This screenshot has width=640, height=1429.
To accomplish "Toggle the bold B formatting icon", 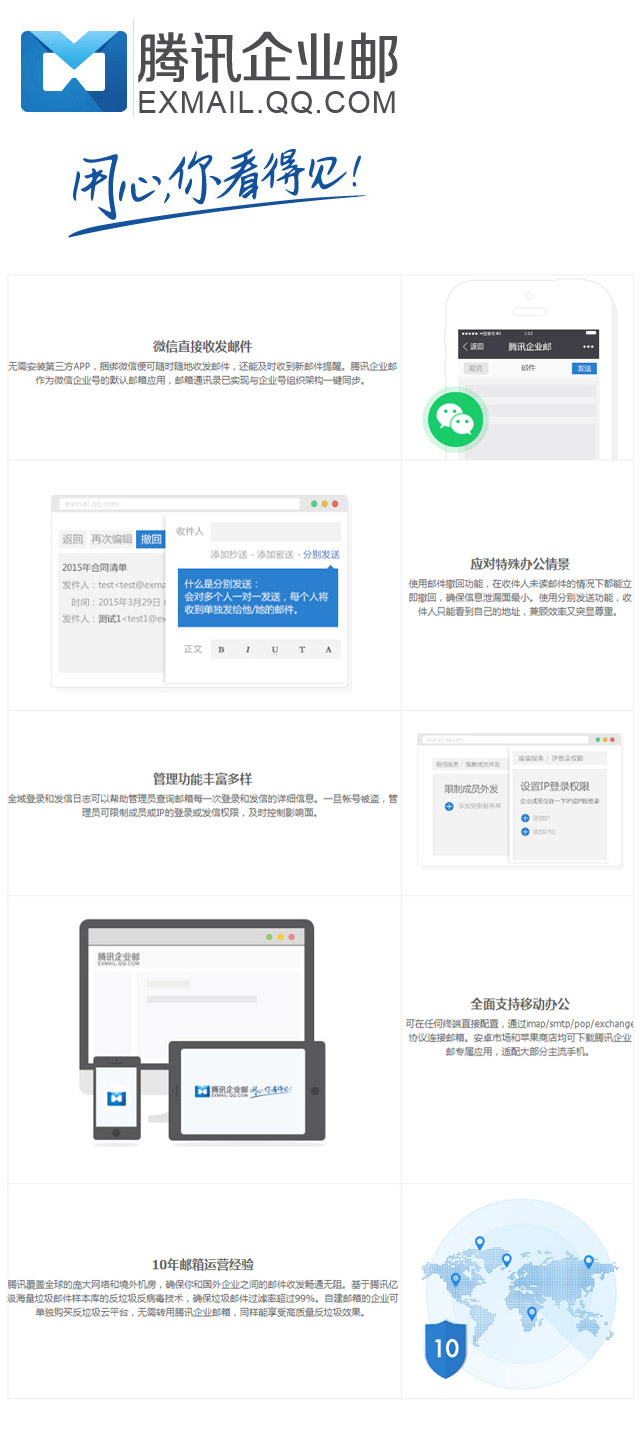I will pyautogui.click(x=221, y=649).
